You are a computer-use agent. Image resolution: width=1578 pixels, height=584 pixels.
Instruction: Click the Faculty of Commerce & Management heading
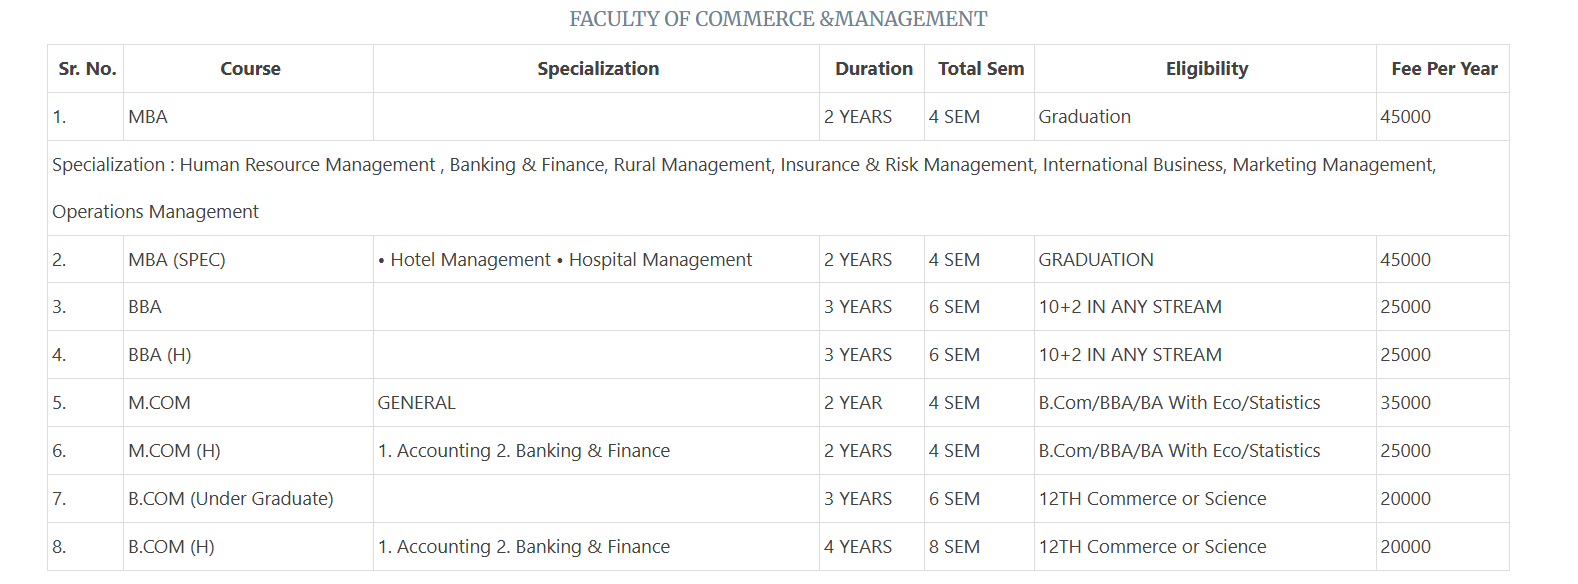coord(778,19)
